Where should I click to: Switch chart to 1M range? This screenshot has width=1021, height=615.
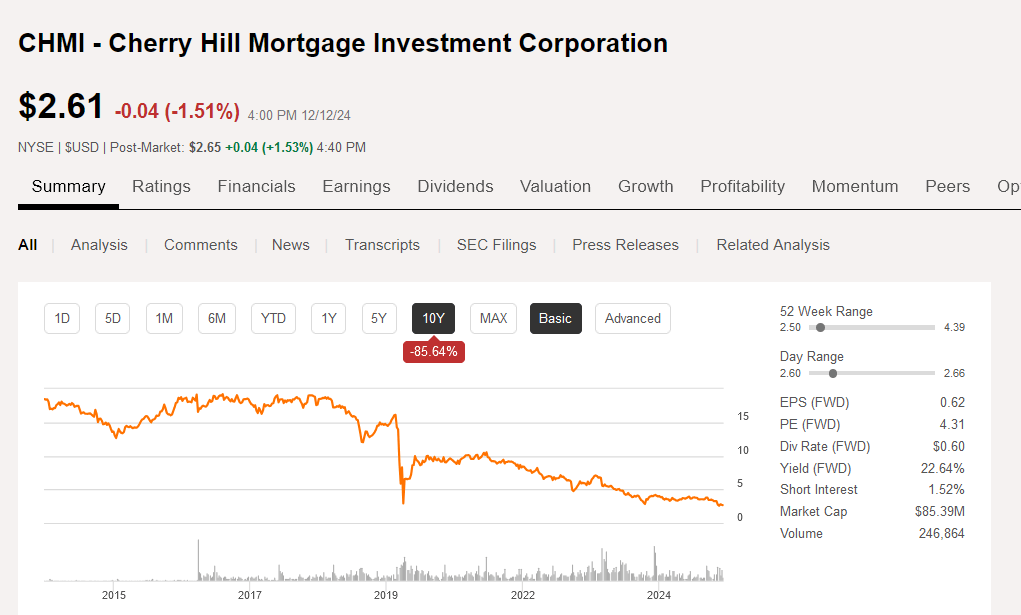click(x=164, y=319)
